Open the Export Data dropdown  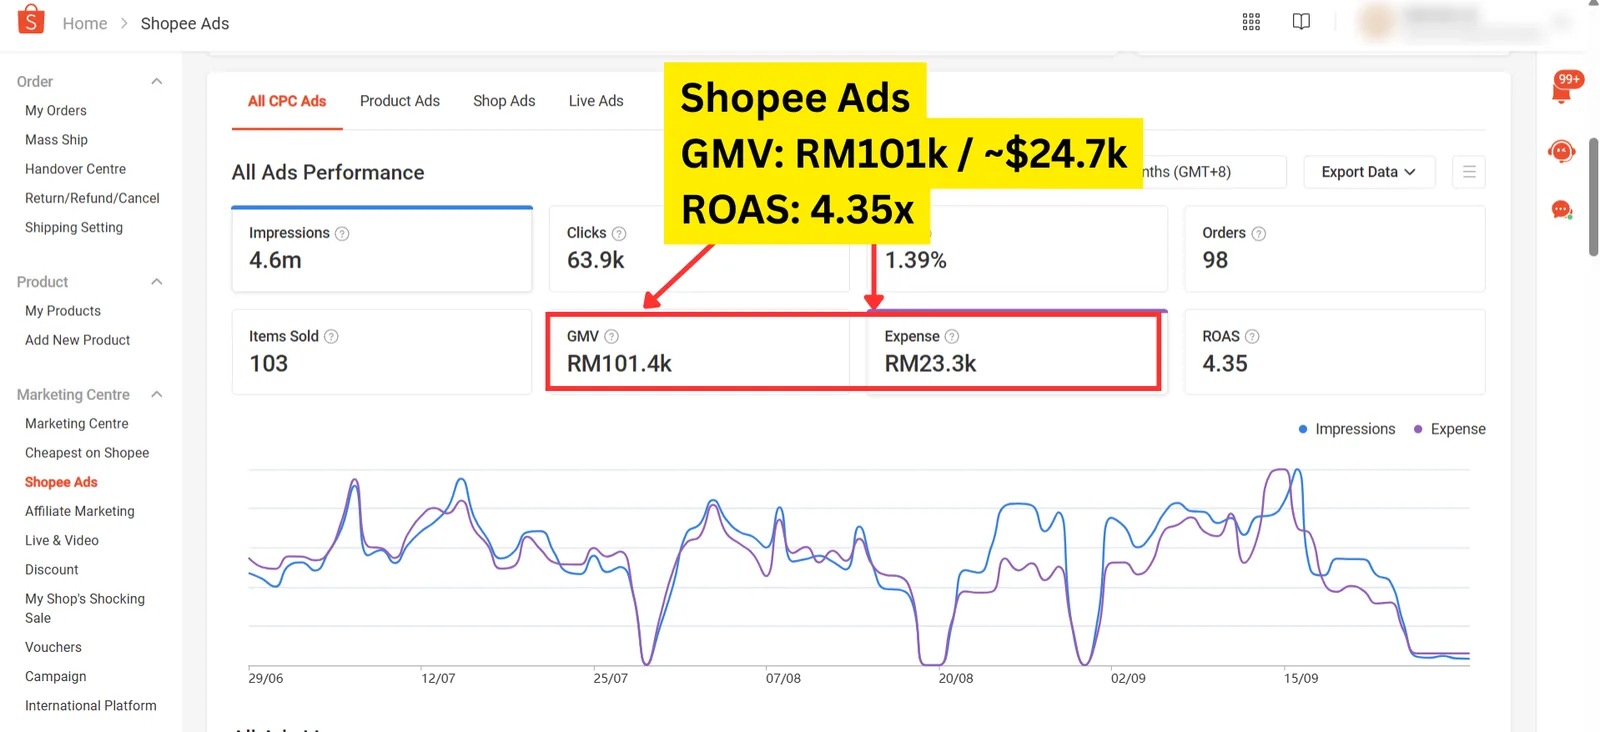(1369, 172)
